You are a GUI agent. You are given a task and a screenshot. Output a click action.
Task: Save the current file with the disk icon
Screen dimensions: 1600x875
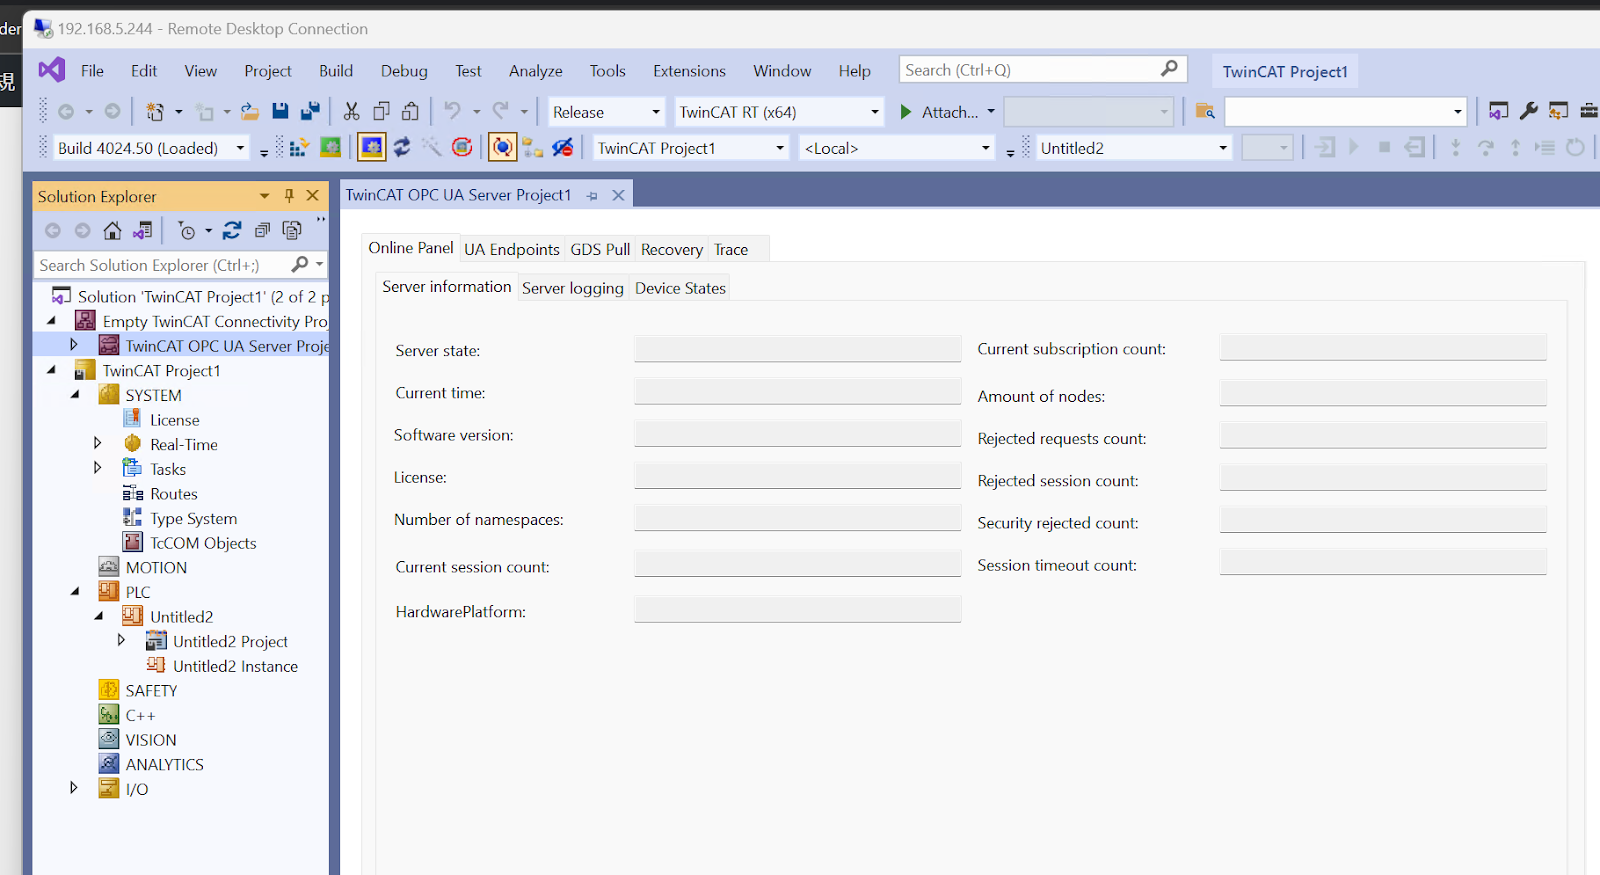coord(281,112)
